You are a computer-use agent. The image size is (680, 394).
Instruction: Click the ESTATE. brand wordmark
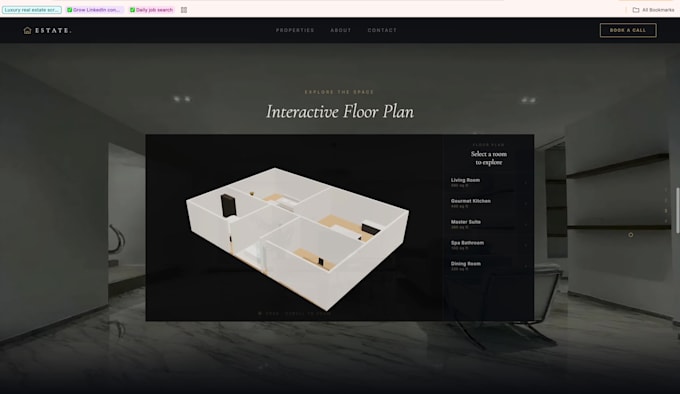click(53, 30)
